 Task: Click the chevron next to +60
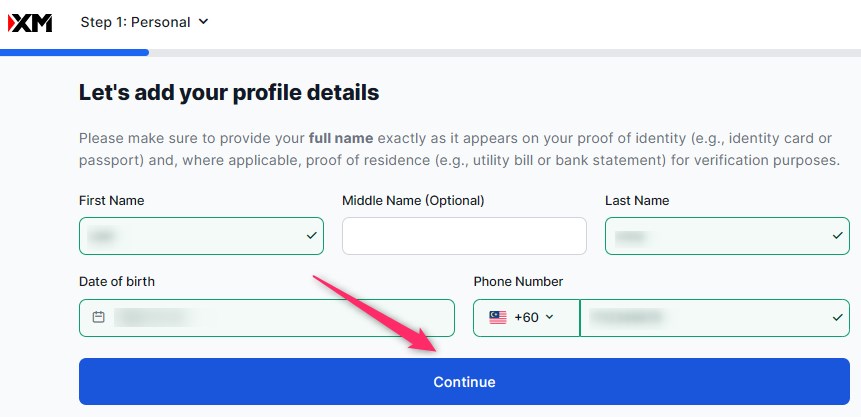point(549,318)
